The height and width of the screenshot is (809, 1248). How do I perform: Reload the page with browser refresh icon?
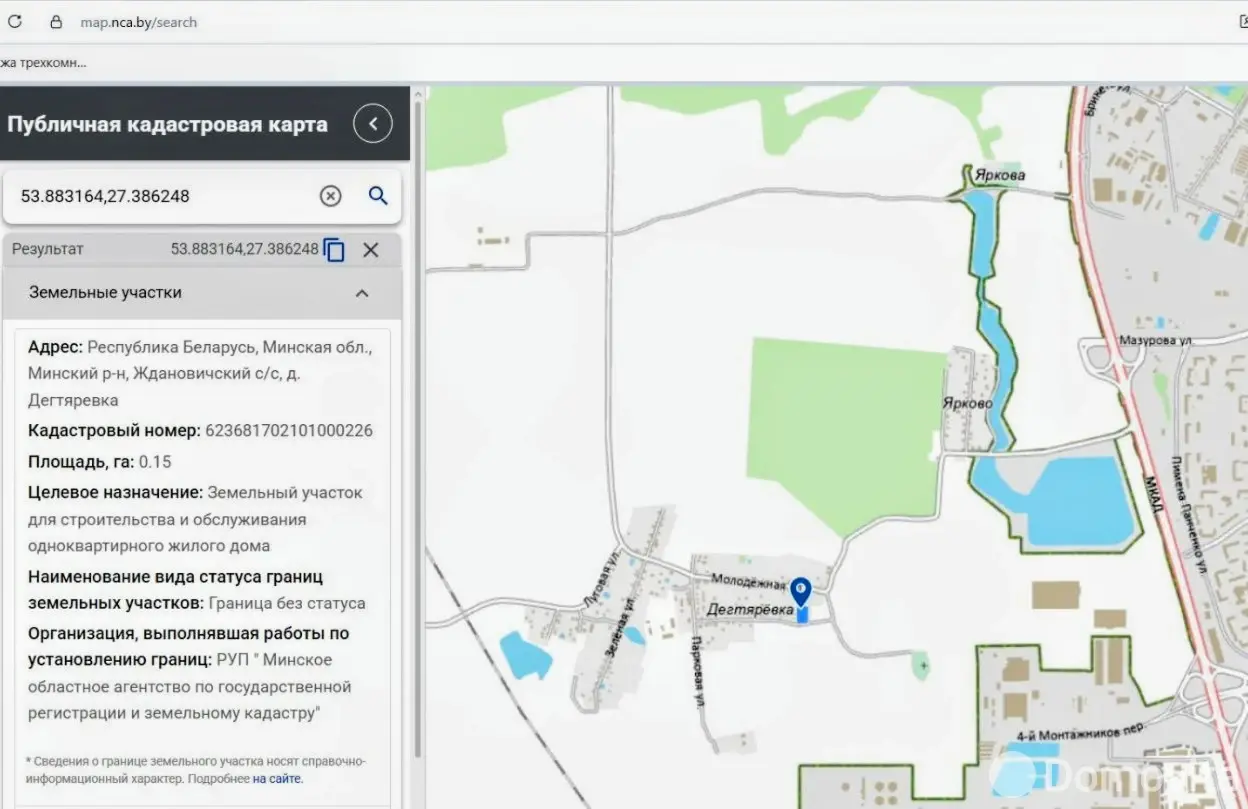point(14,21)
